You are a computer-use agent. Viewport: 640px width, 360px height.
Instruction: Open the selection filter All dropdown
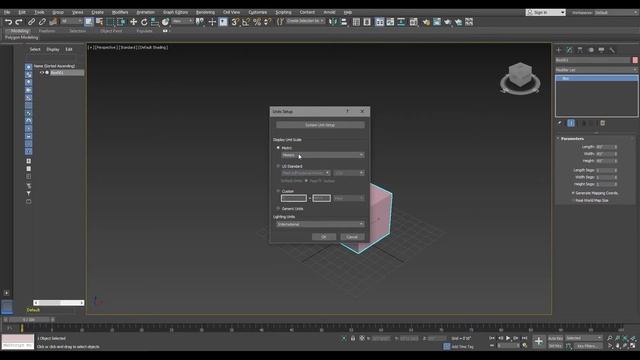[x=71, y=21]
